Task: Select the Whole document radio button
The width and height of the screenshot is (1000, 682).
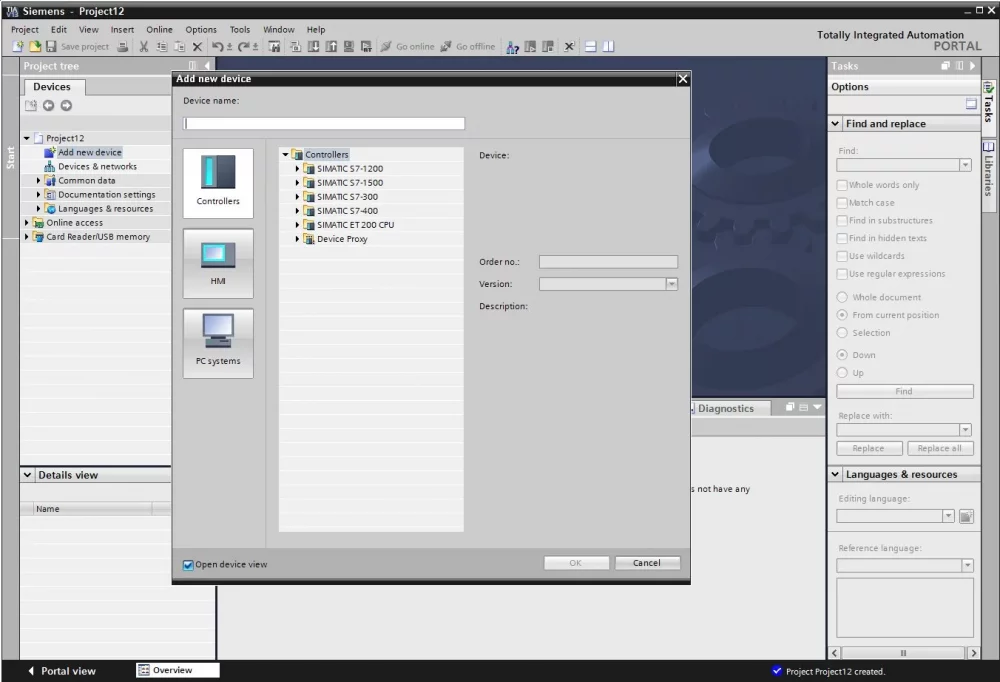Action: (x=842, y=297)
